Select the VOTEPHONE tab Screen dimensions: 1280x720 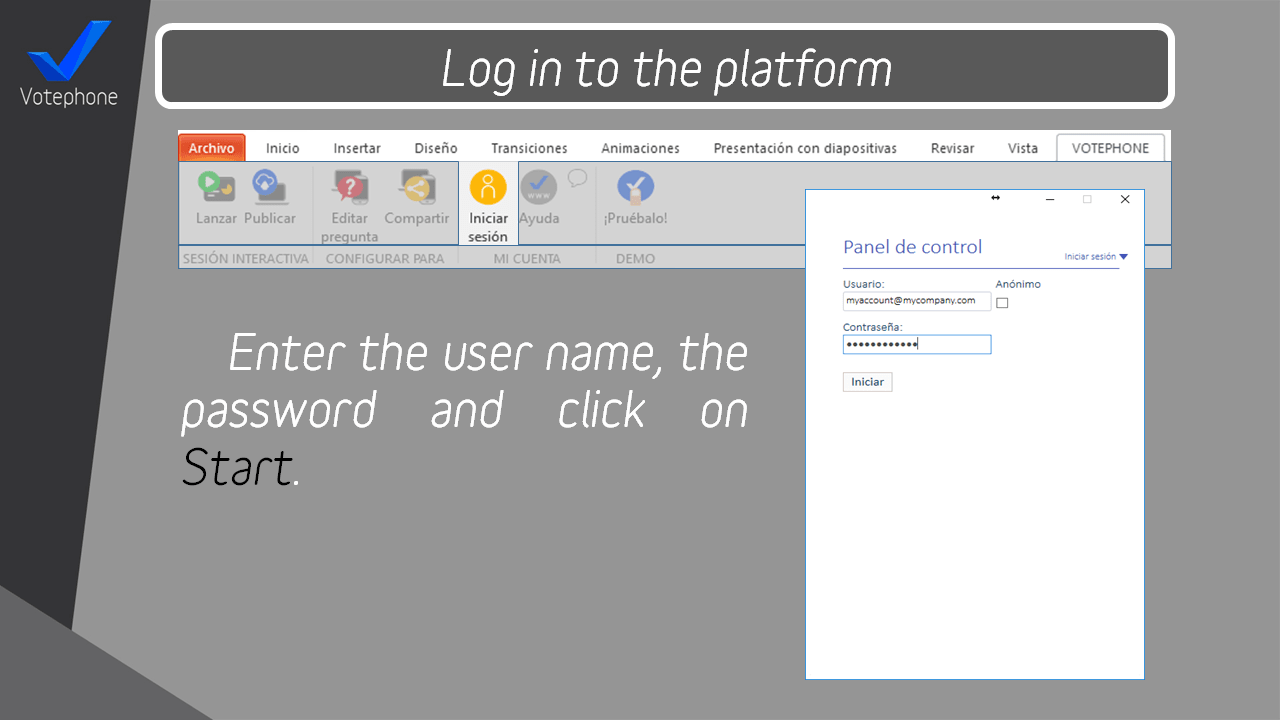click(1111, 148)
